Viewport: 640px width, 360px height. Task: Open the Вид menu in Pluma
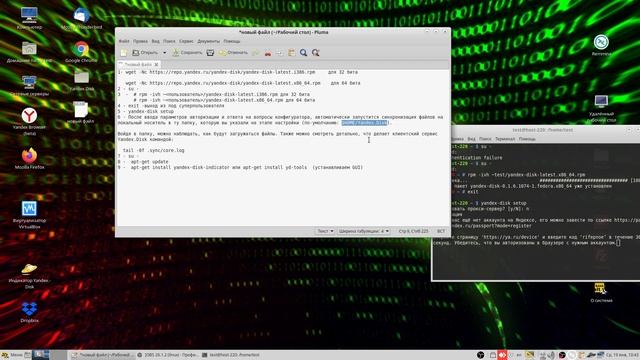(x=156, y=41)
